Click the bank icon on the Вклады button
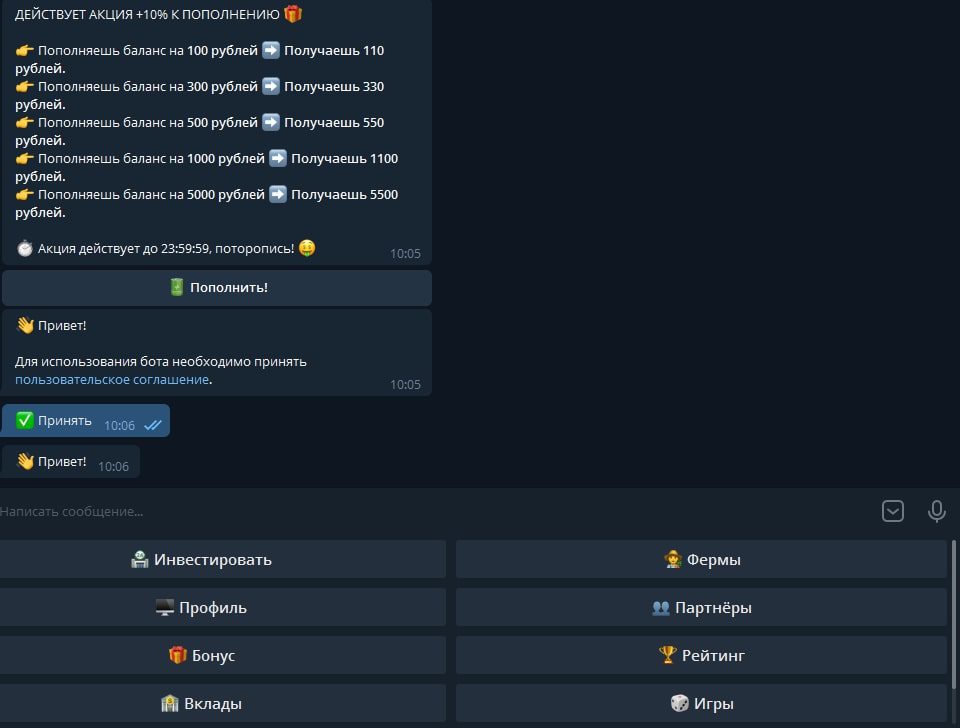The height and width of the screenshot is (728, 960). point(172,703)
